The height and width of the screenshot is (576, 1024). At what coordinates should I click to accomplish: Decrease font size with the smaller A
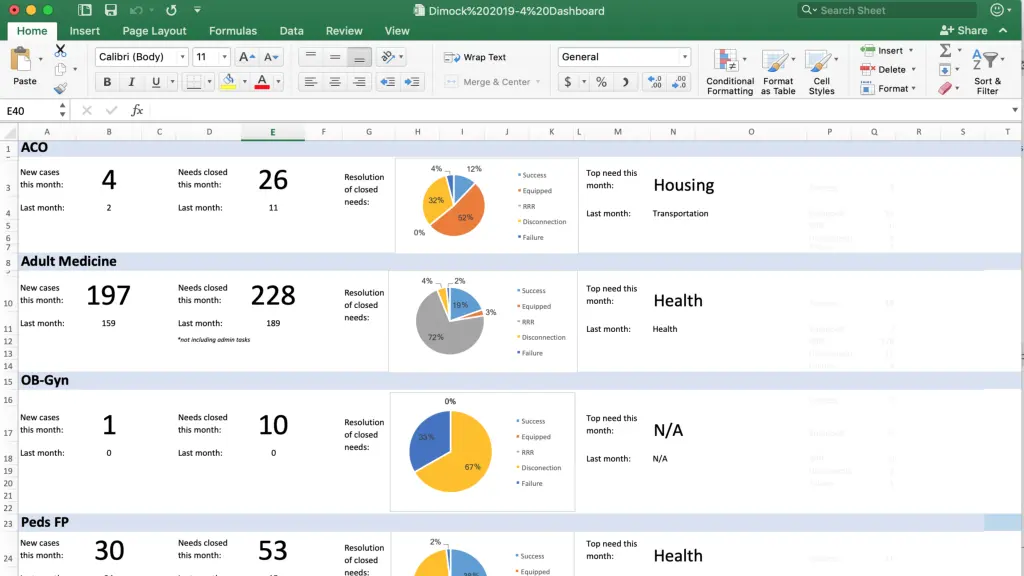click(x=271, y=57)
